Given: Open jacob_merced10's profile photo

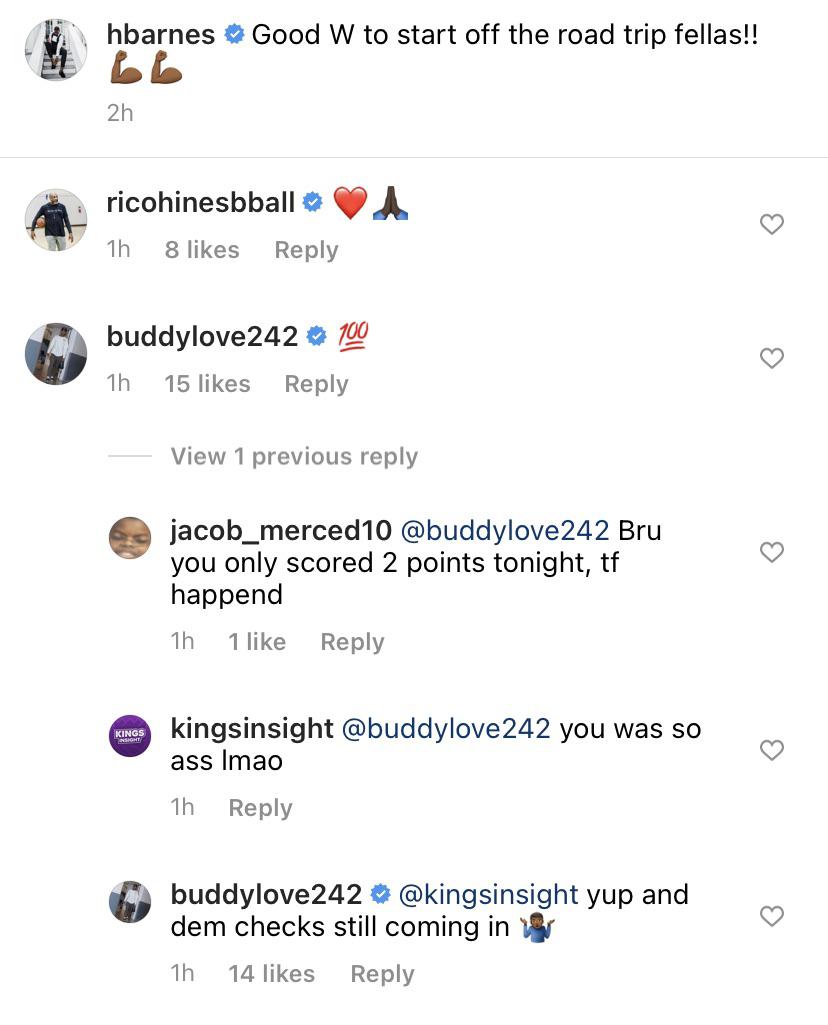Looking at the screenshot, I should click(130, 541).
